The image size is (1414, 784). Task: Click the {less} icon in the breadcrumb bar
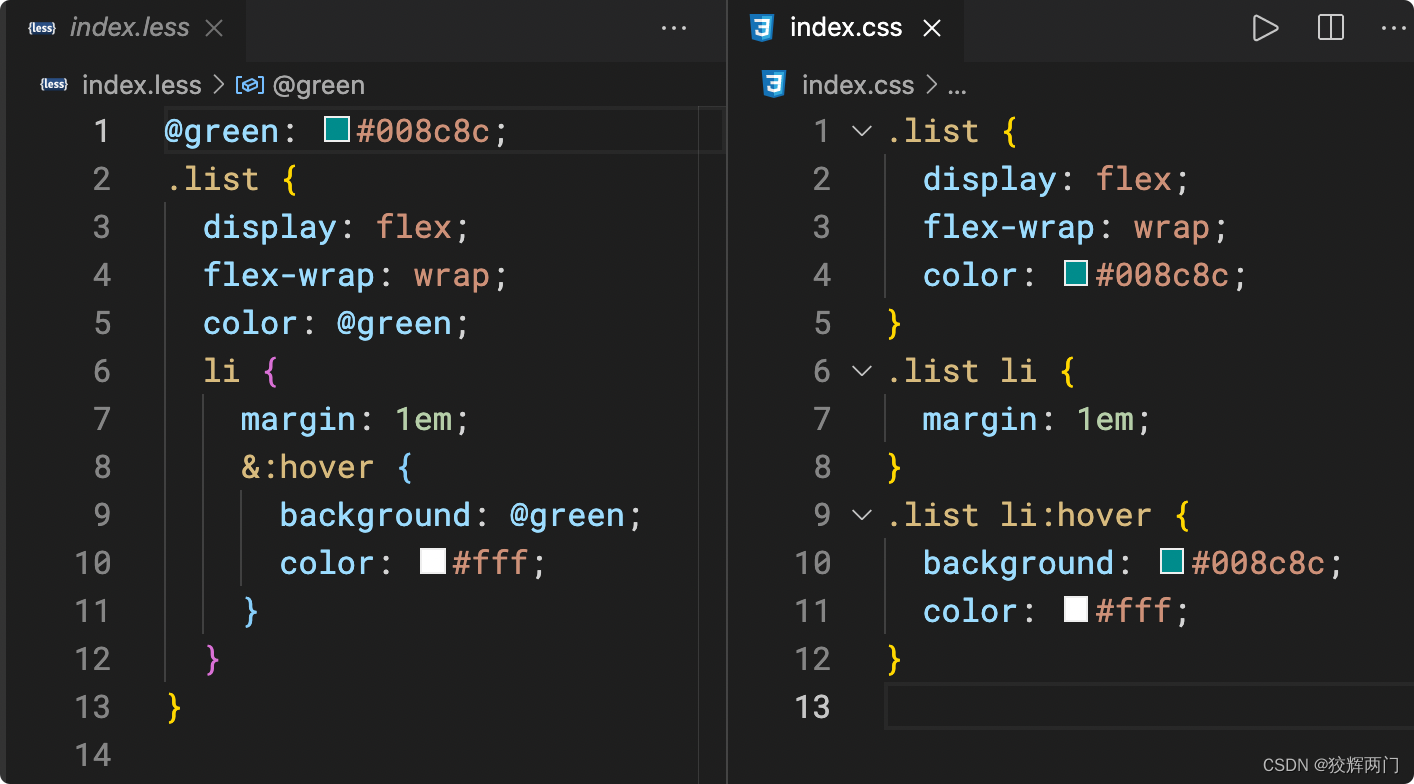tap(54, 84)
